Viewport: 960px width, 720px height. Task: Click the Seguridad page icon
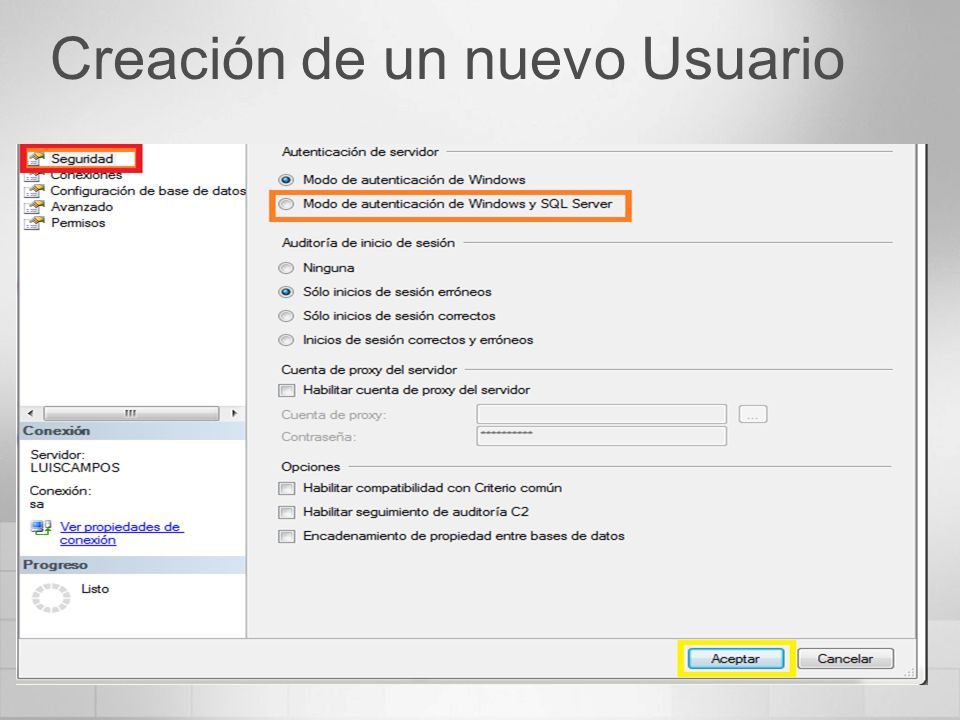point(36,159)
